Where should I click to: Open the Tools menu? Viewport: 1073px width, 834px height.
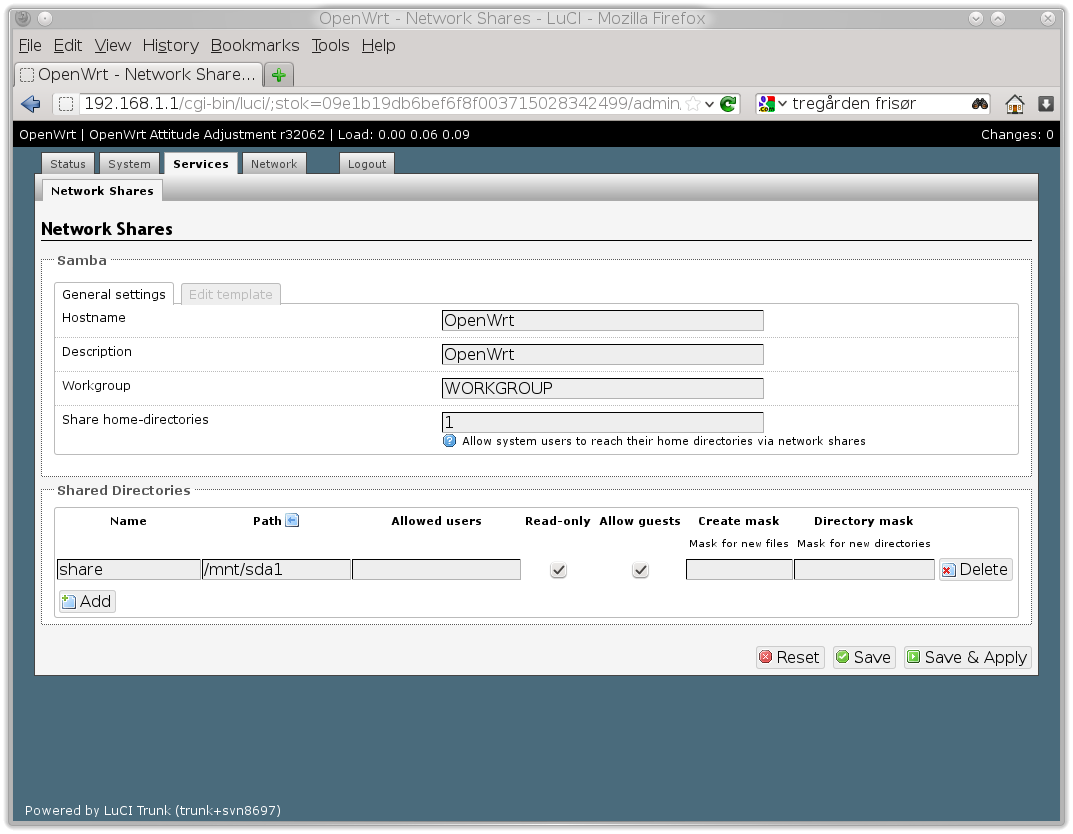[331, 46]
